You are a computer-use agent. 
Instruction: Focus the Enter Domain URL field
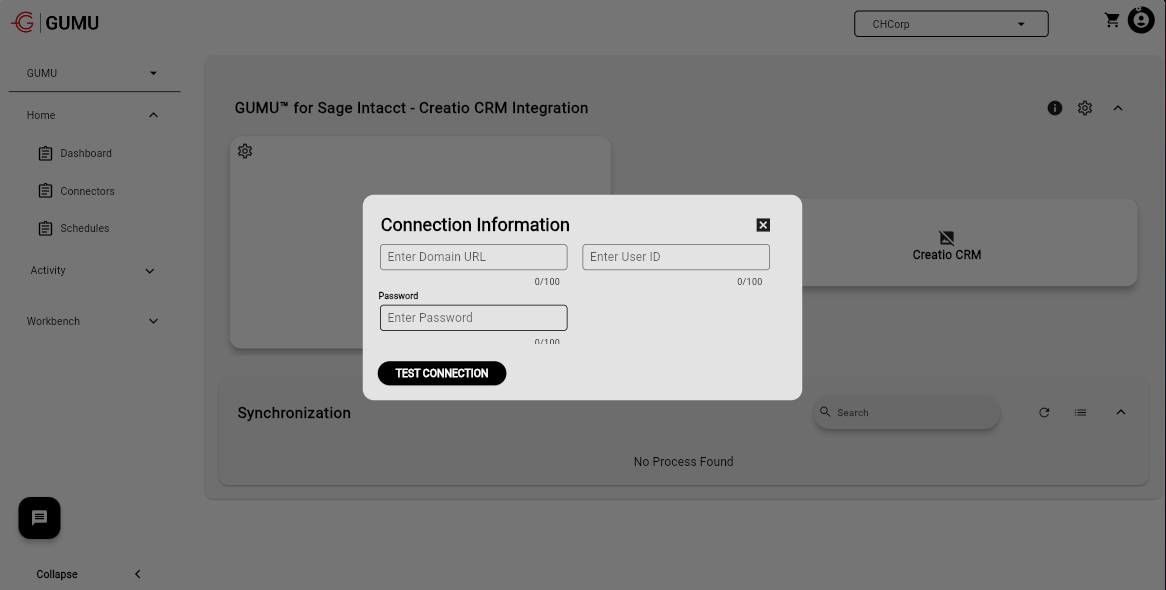[474, 257]
